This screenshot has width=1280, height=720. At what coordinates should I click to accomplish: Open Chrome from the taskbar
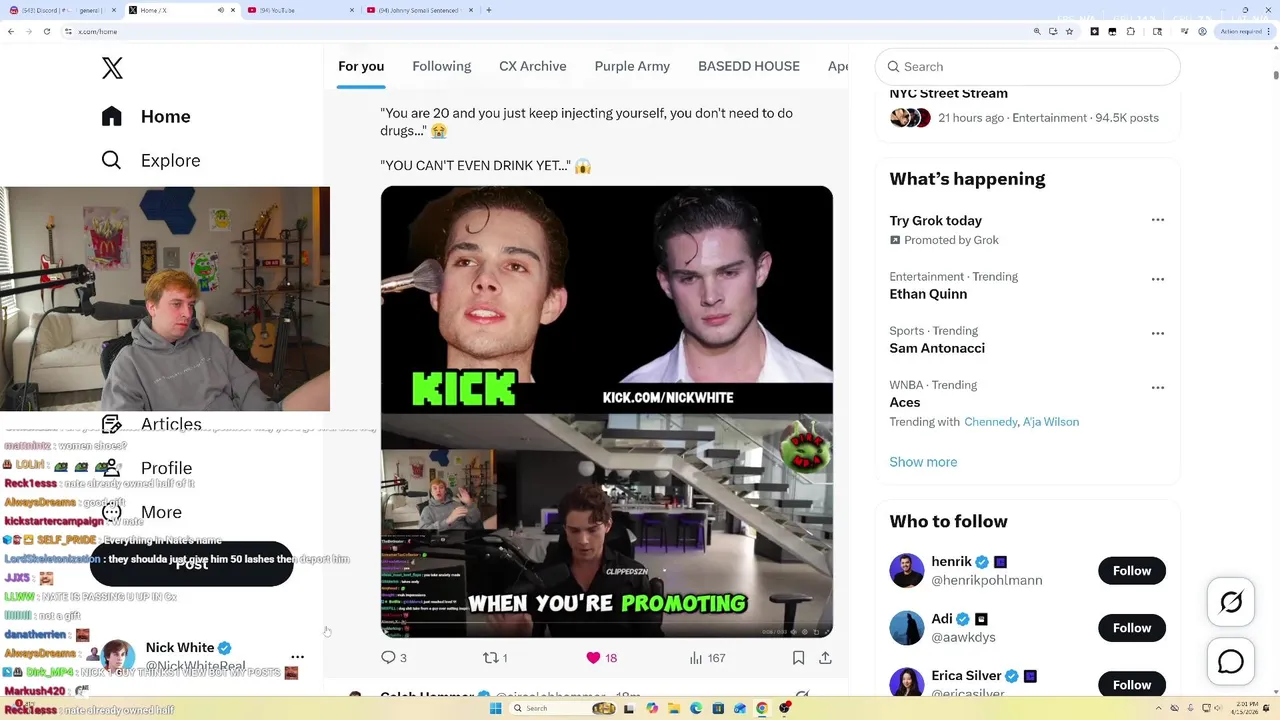tap(762, 708)
